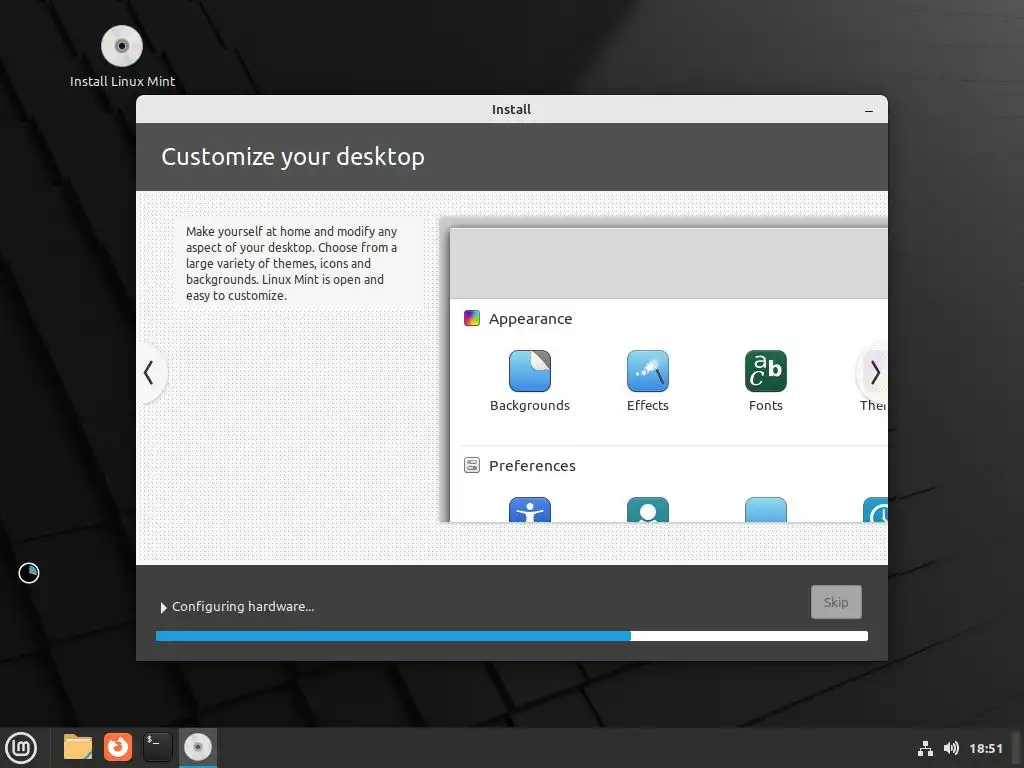This screenshot has width=1024, height=768.
Task: Open the Files manager from the panel
Action: point(78,747)
